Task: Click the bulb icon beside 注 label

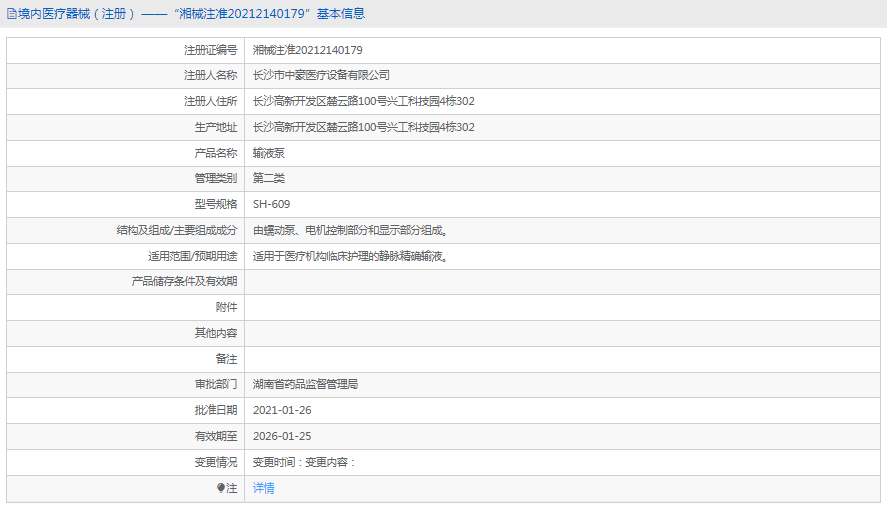Action: [x=221, y=488]
